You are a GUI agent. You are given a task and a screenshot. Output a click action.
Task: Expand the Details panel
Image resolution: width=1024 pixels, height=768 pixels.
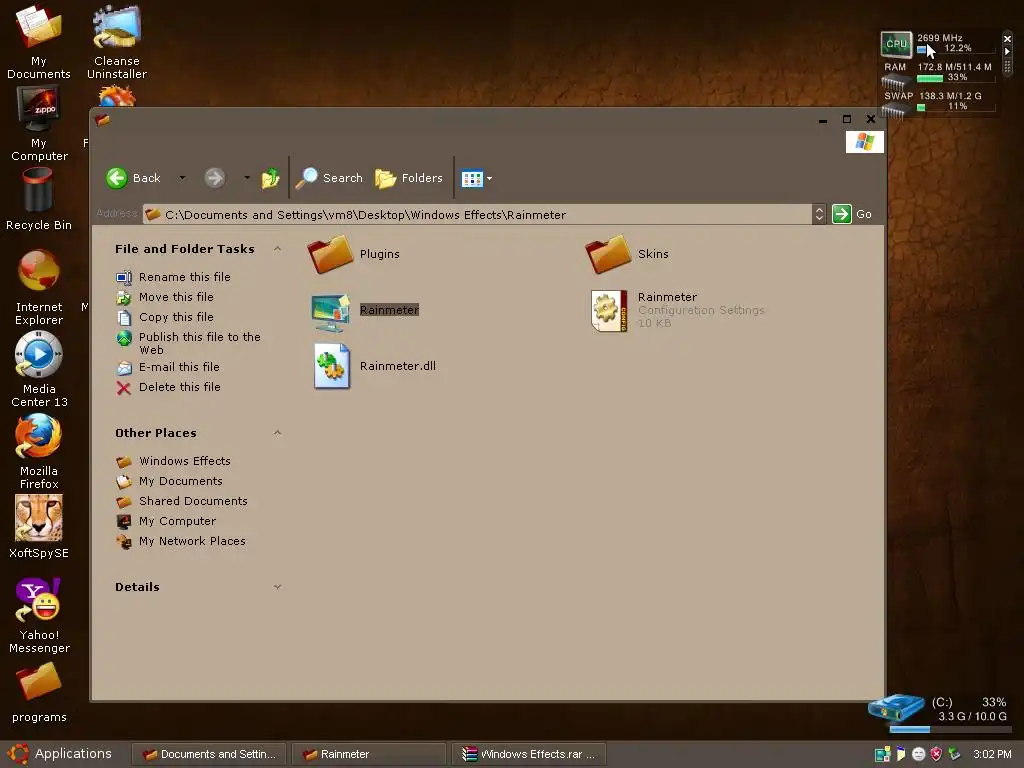click(278, 587)
